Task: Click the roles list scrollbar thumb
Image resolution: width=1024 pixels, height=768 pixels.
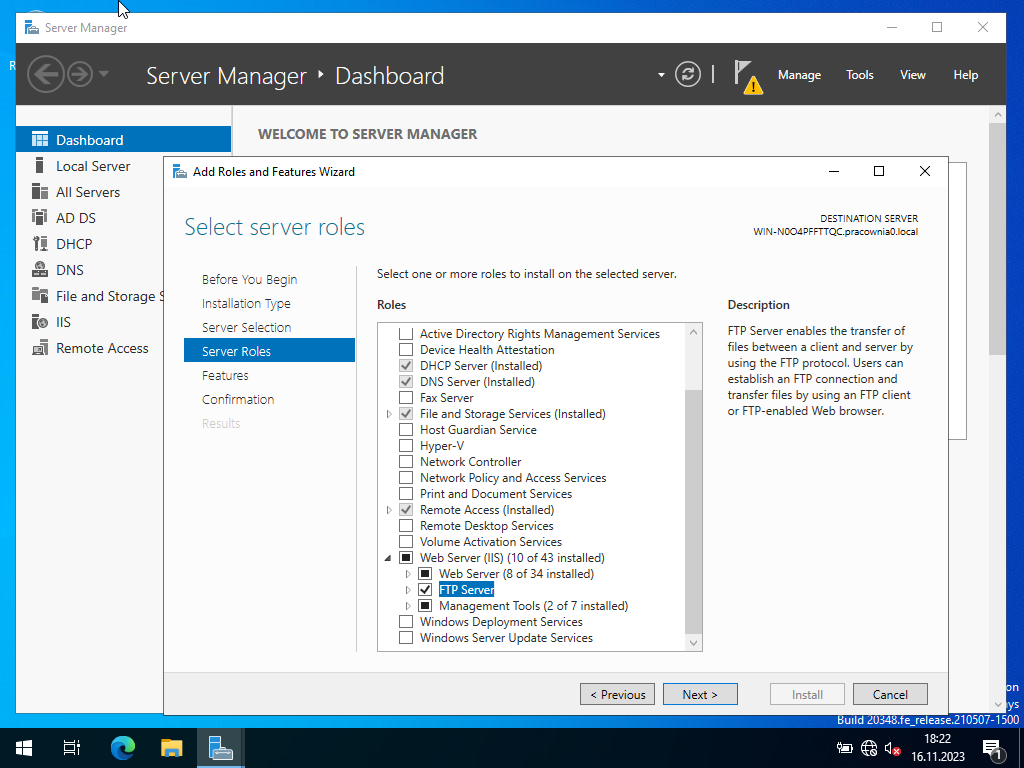Action: [x=694, y=511]
